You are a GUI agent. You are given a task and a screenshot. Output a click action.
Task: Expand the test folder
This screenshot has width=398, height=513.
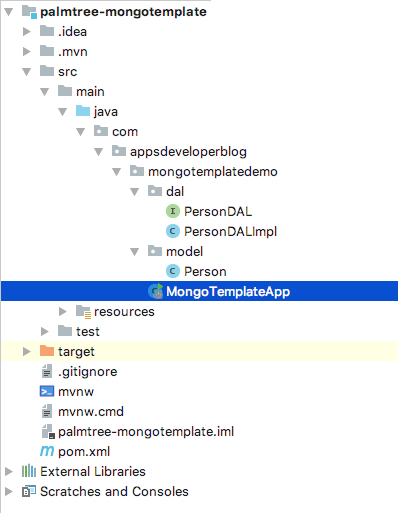point(45,331)
